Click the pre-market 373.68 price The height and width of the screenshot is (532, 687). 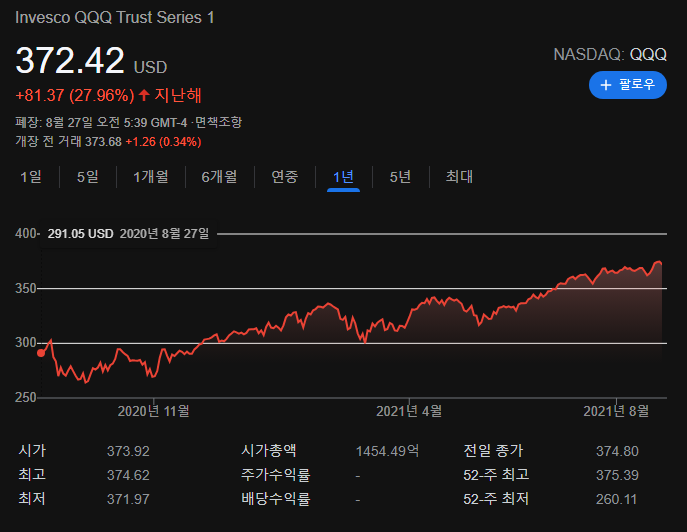(x=103, y=142)
